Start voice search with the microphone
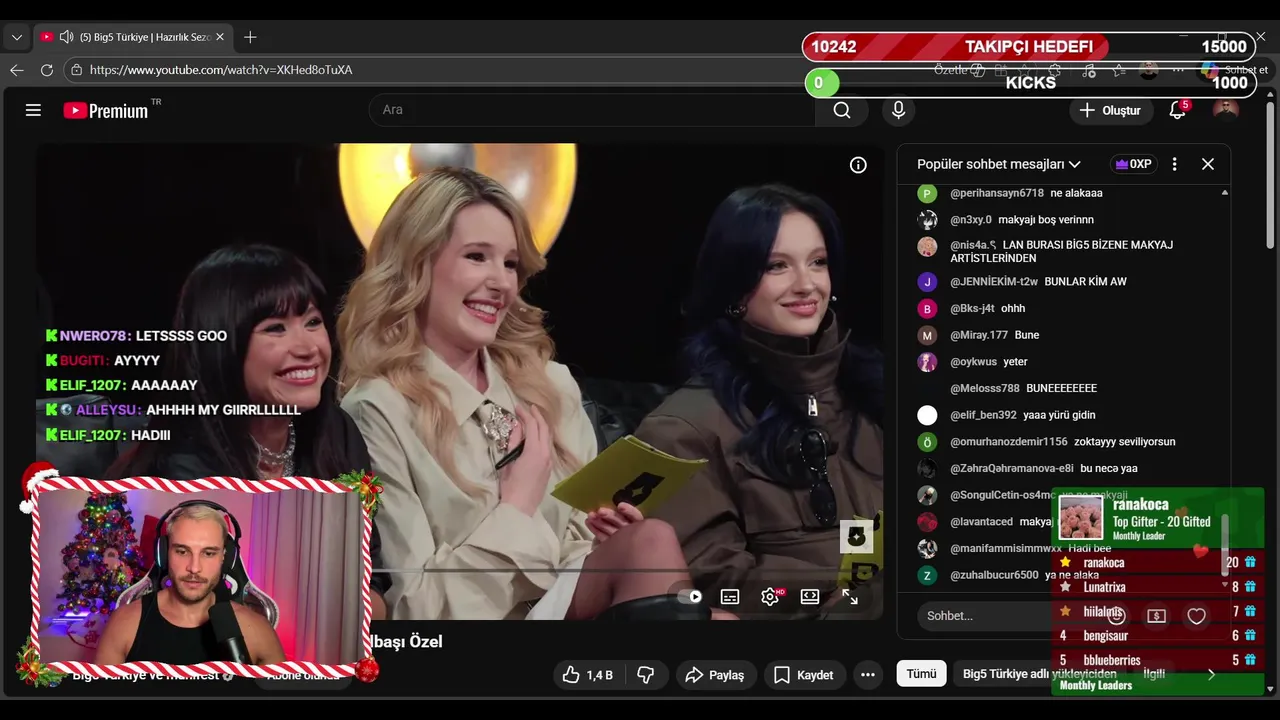 pyautogui.click(x=898, y=110)
